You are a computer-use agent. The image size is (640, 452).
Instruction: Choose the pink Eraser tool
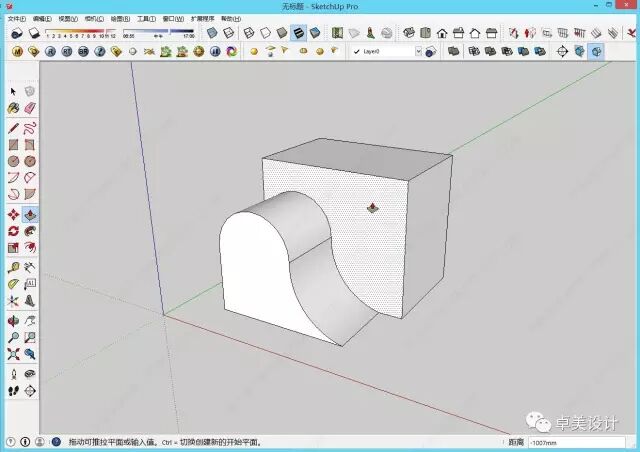coord(30,108)
